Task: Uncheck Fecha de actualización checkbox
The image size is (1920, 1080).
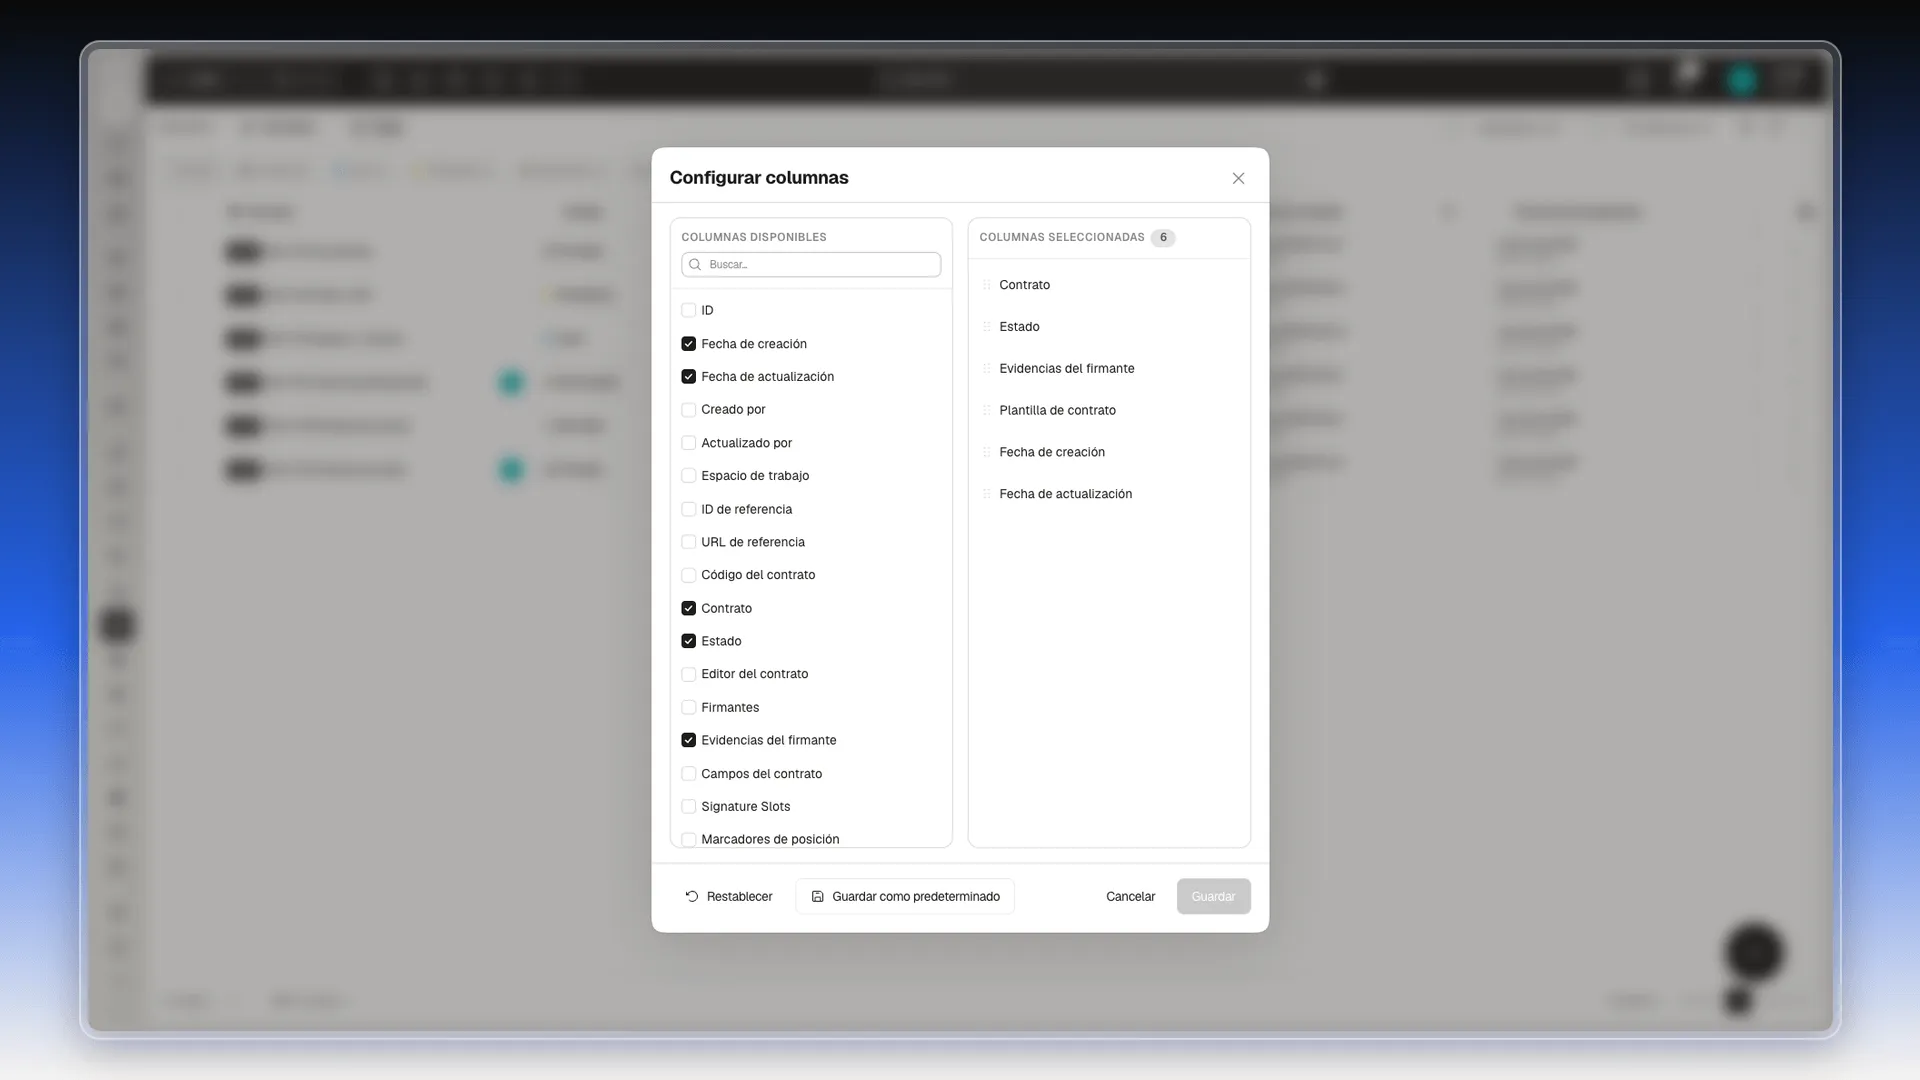Action: 688,377
